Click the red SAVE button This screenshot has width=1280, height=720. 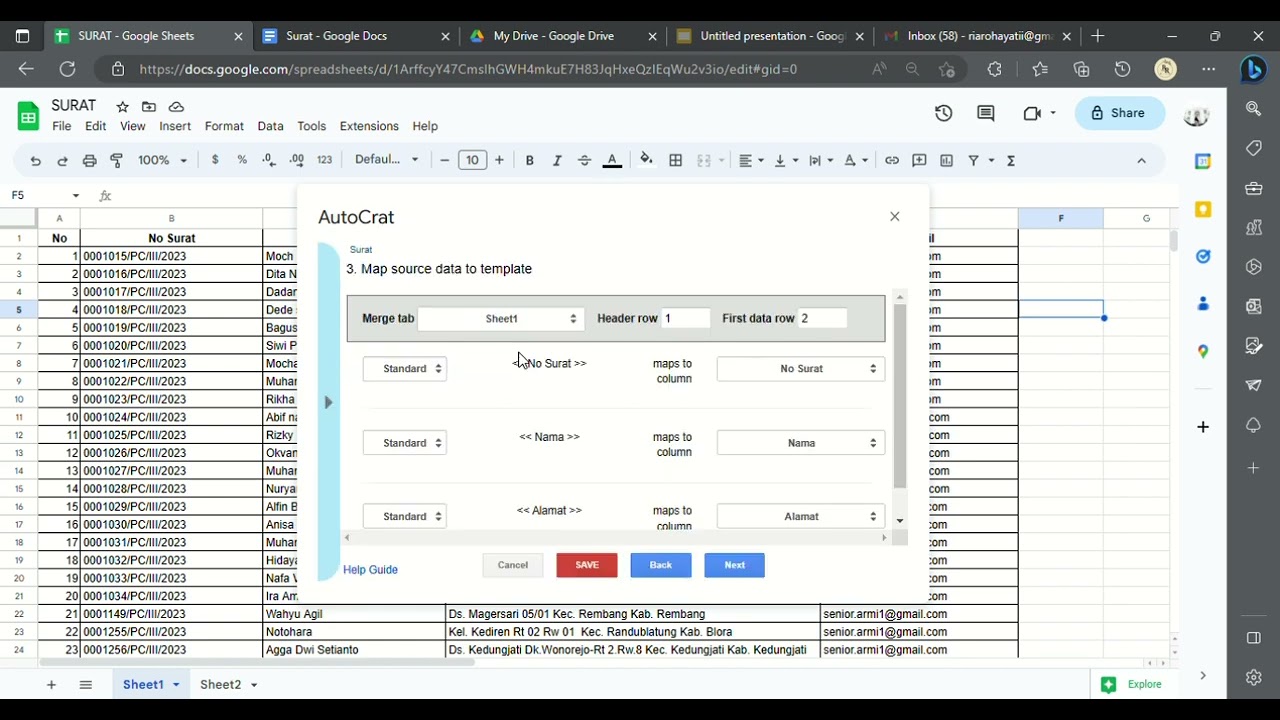click(587, 565)
